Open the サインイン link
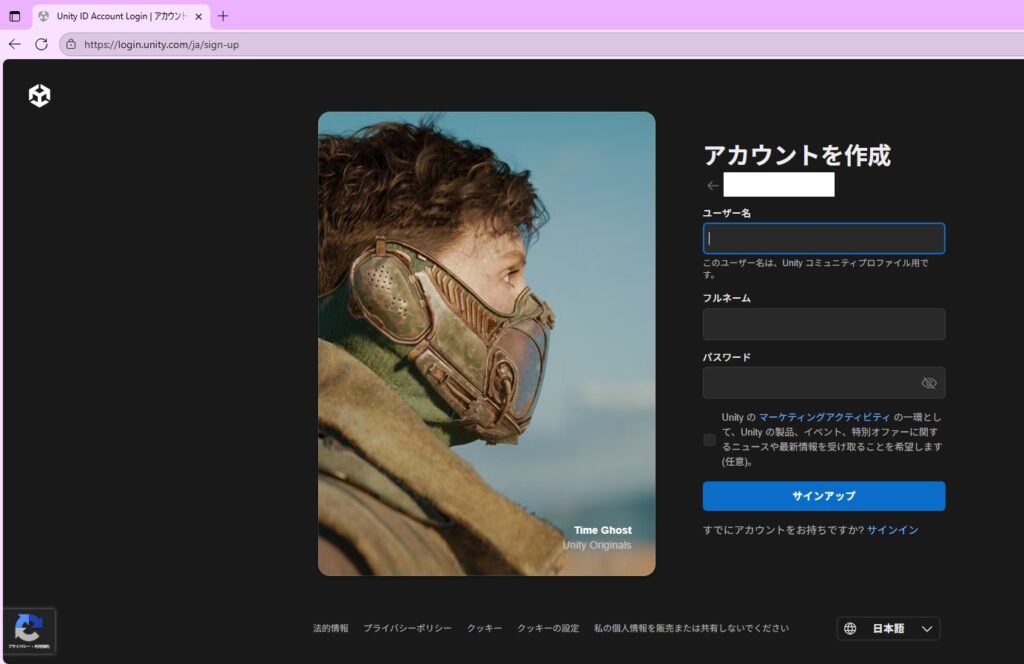This screenshot has width=1024, height=664. 892,530
